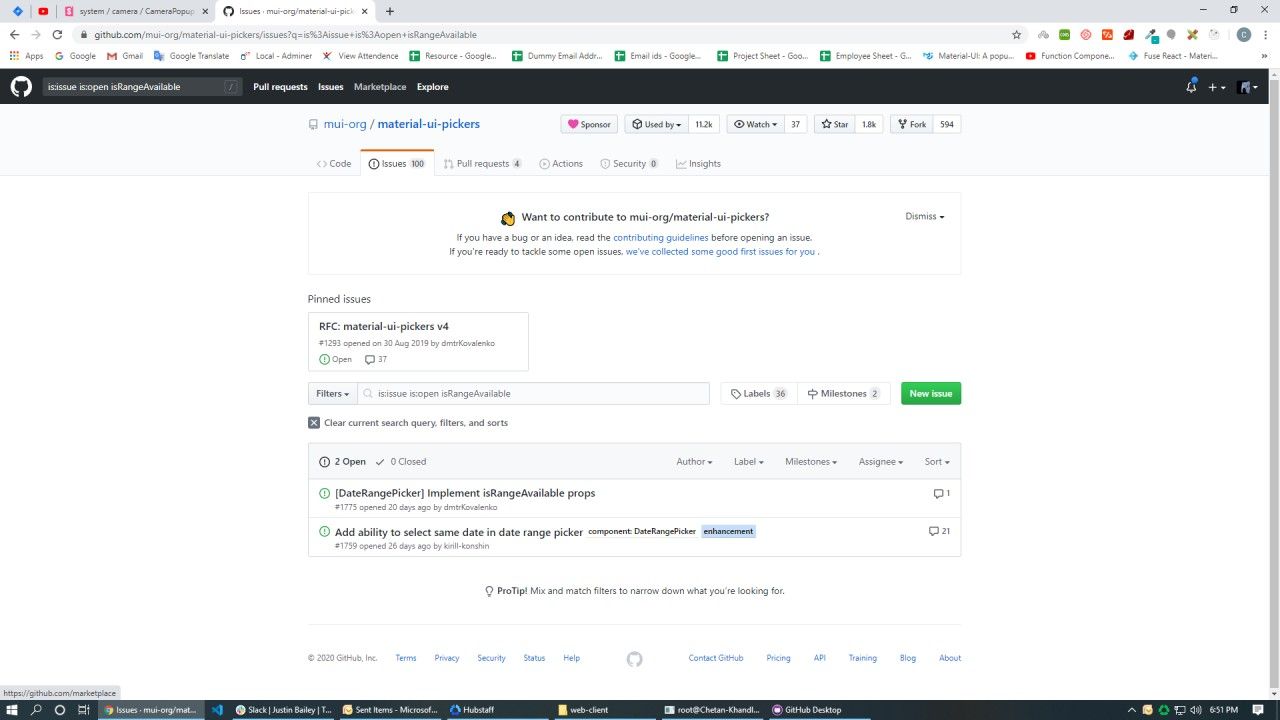Bookmark this page with the star icon

1016,34
